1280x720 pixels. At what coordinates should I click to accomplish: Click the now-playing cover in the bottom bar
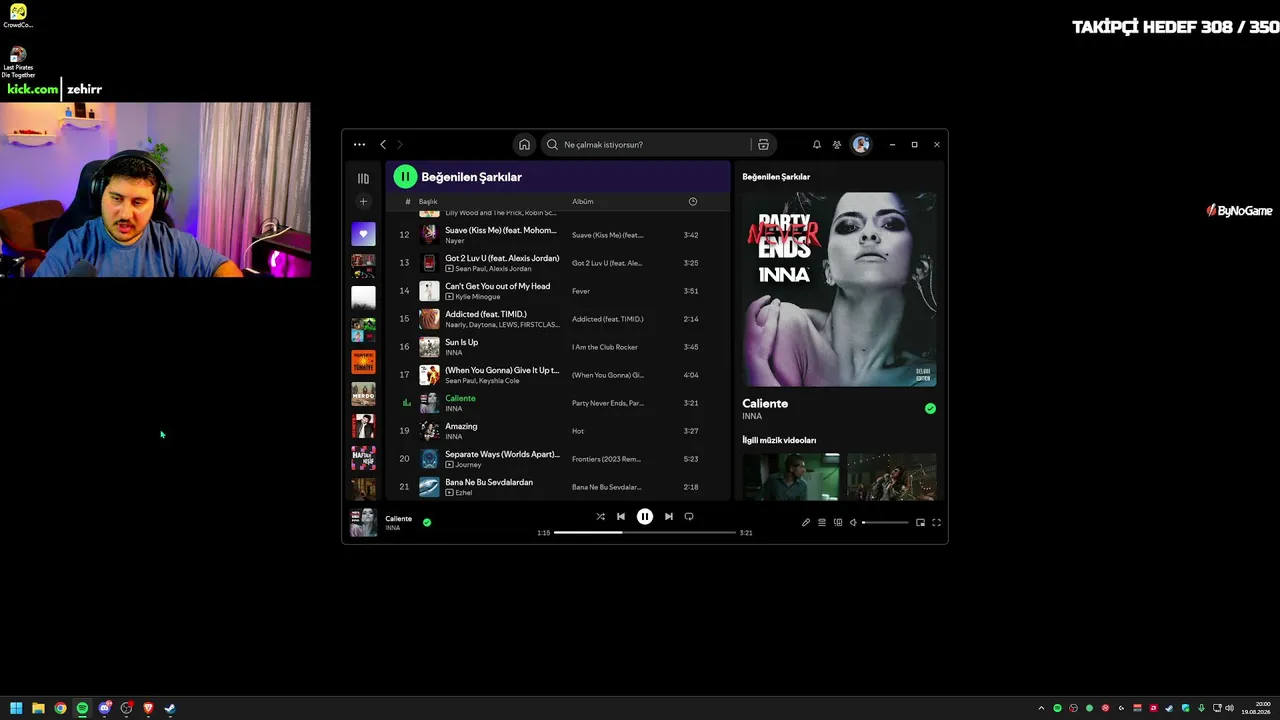(x=363, y=522)
